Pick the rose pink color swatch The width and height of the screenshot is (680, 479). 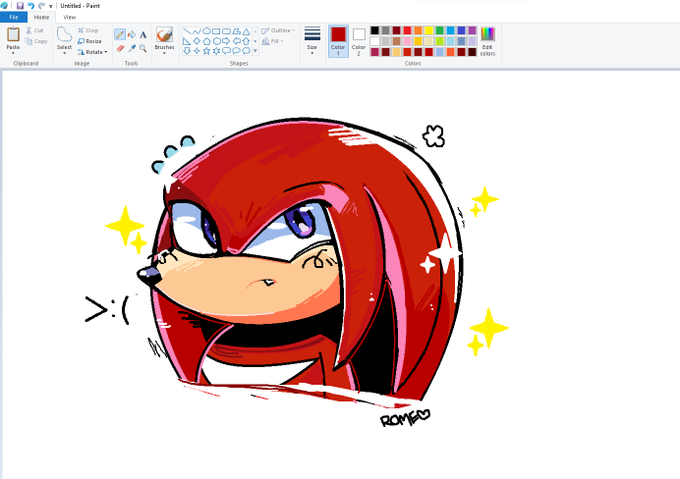[x=407, y=41]
